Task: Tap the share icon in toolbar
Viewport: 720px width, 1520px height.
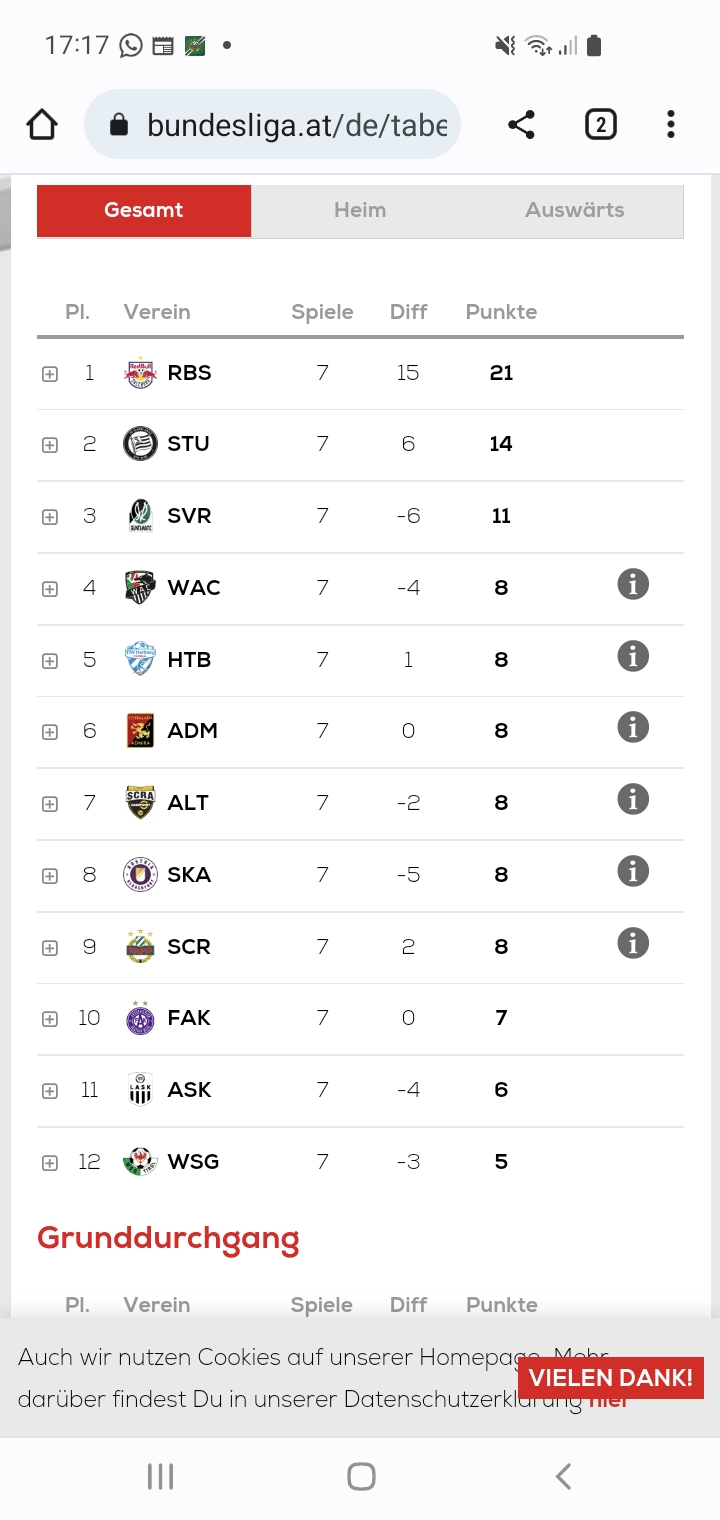Action: 521,125
